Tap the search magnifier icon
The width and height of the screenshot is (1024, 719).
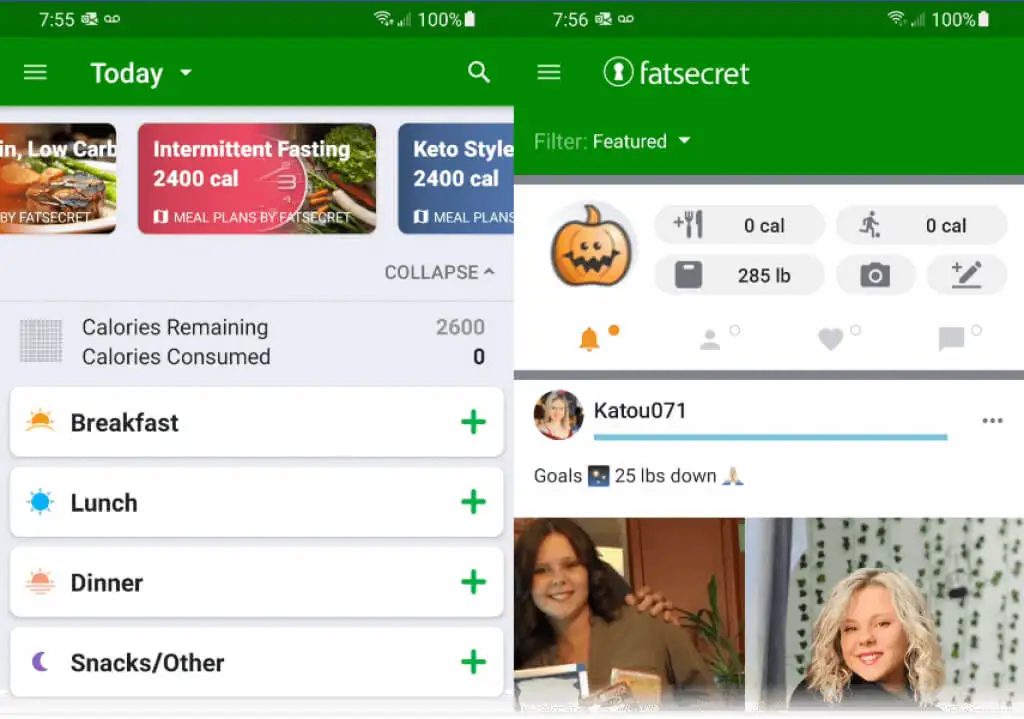(479, 72)
